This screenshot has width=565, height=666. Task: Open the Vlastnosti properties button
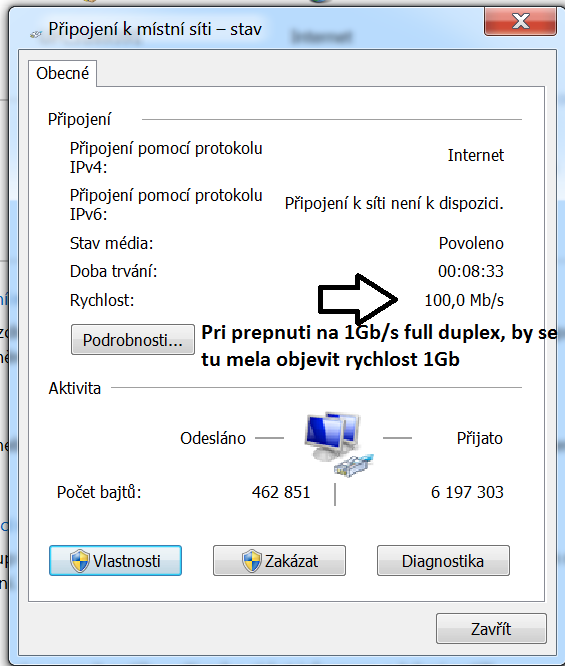point(115,561)
